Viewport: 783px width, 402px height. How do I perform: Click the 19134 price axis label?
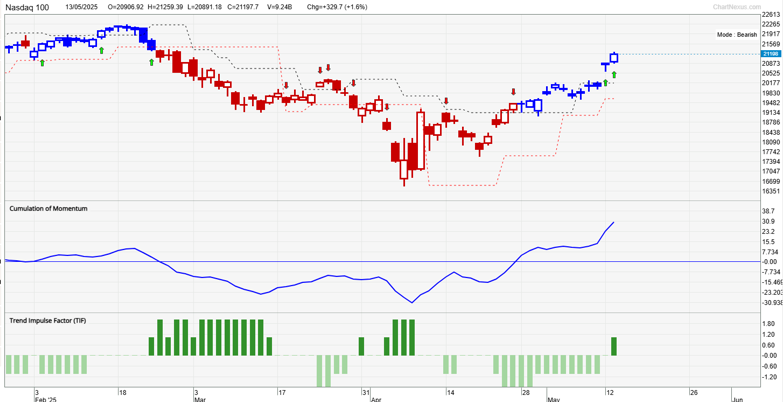771,113
